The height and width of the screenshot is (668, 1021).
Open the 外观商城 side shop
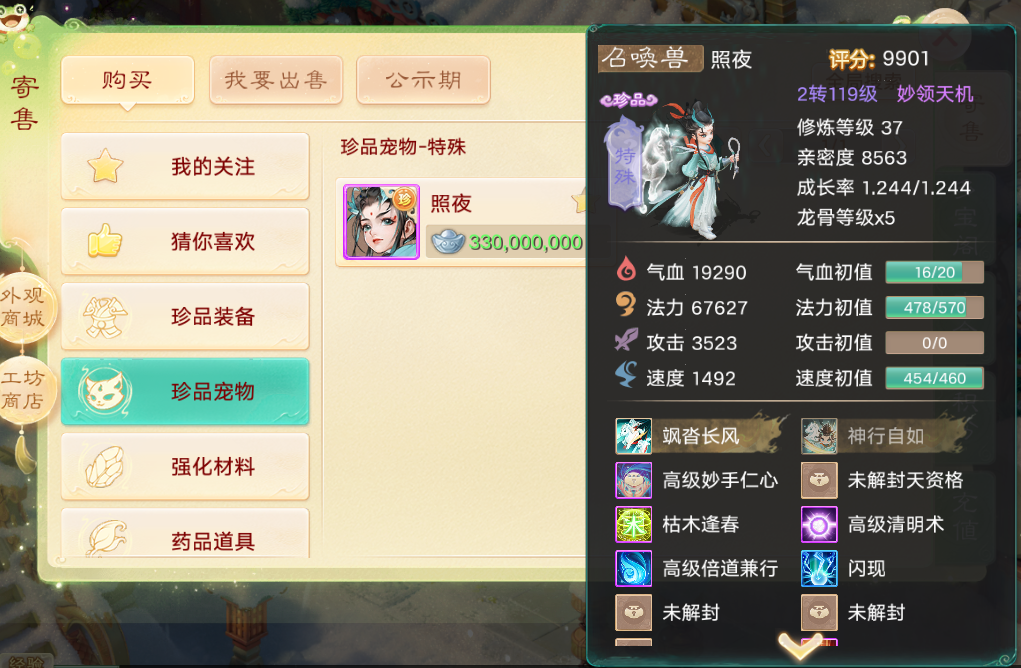23,307
